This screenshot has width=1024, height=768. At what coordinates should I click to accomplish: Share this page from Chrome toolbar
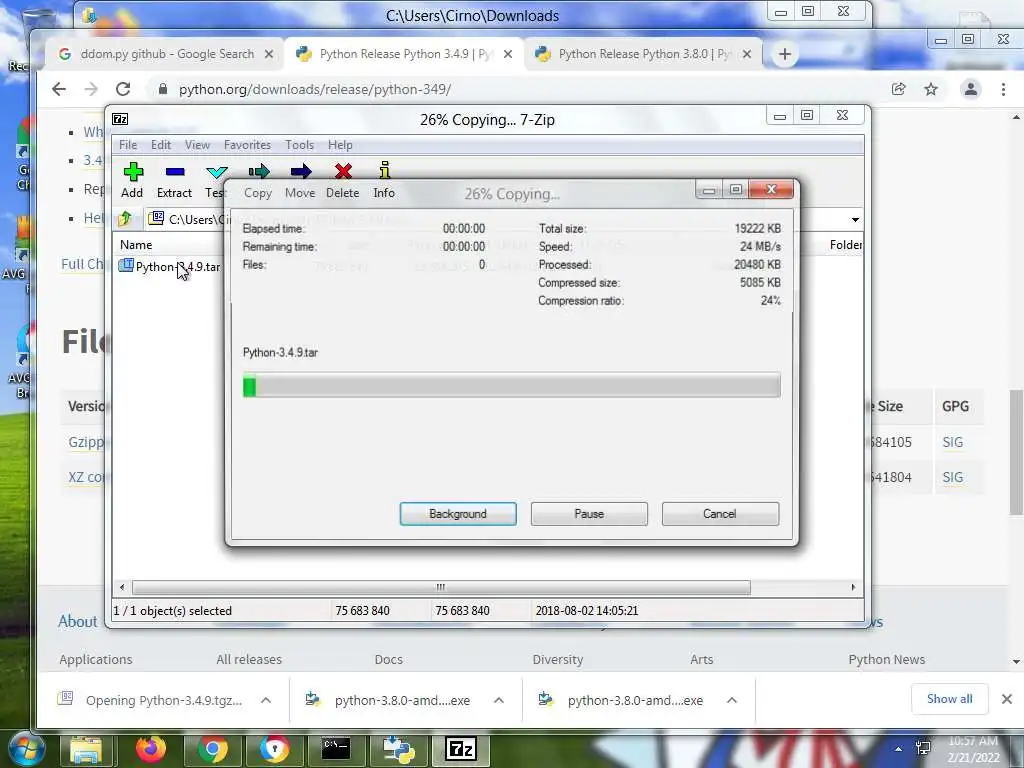click(899, 89)
